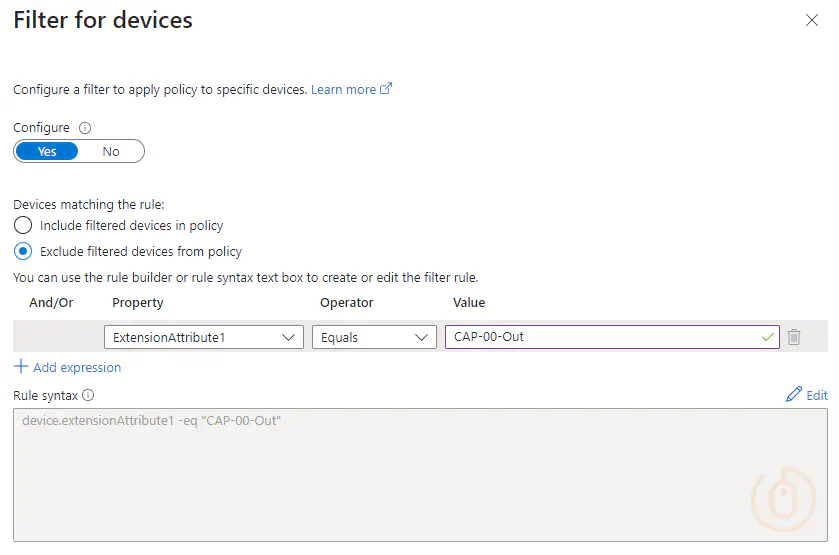839x555 pixels.
Task: Open the Equals operator dropdown
Action: point(374,337)
